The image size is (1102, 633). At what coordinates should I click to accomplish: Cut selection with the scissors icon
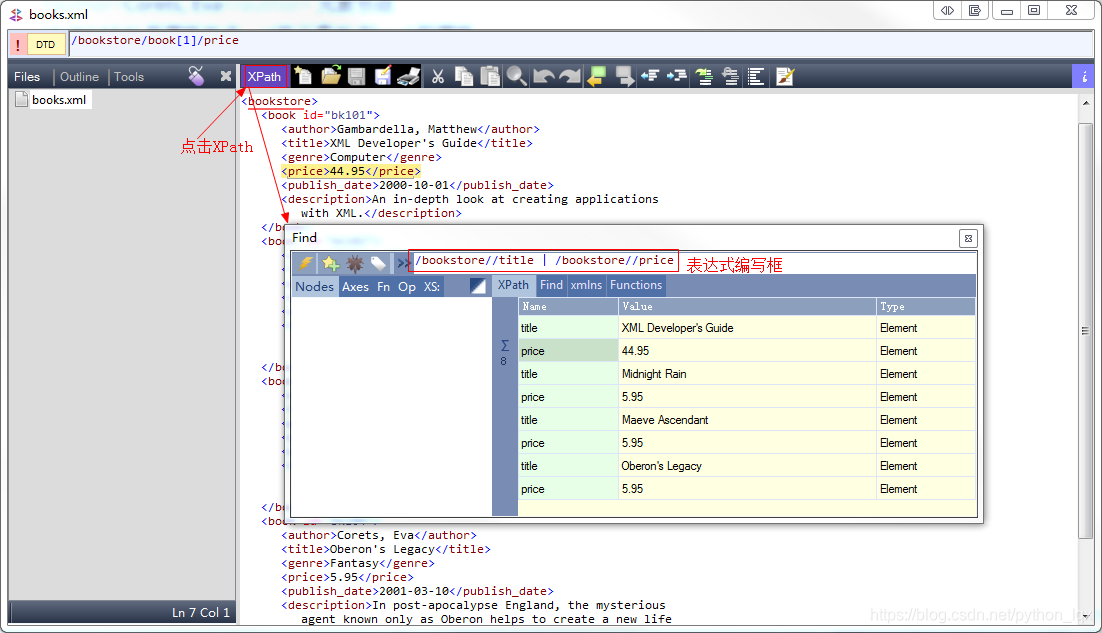tap(438, 77)
